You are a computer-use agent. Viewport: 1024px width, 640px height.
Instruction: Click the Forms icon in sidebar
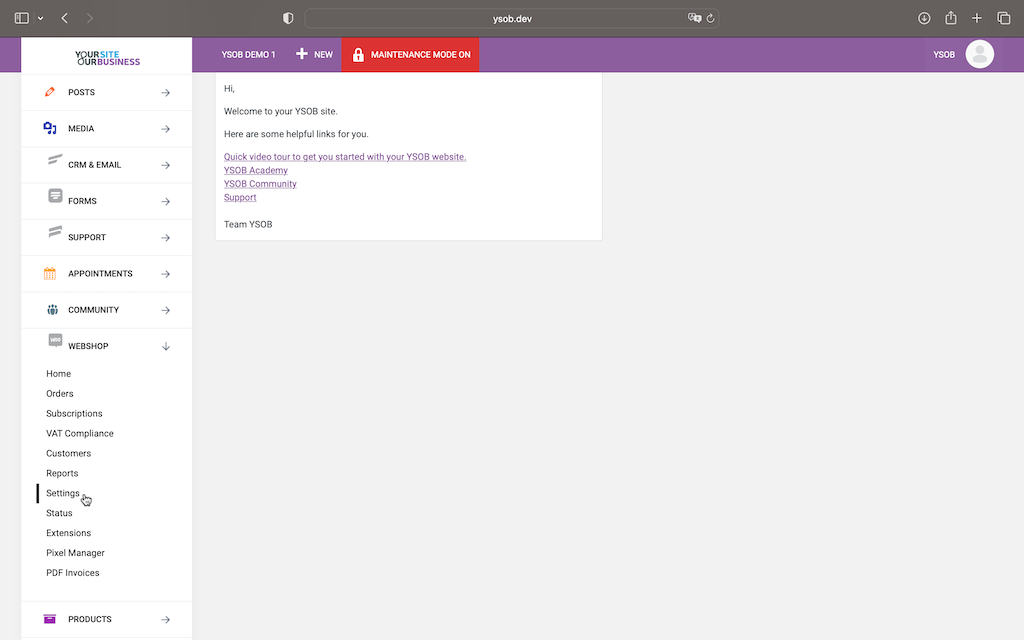(x=56, y=195)
